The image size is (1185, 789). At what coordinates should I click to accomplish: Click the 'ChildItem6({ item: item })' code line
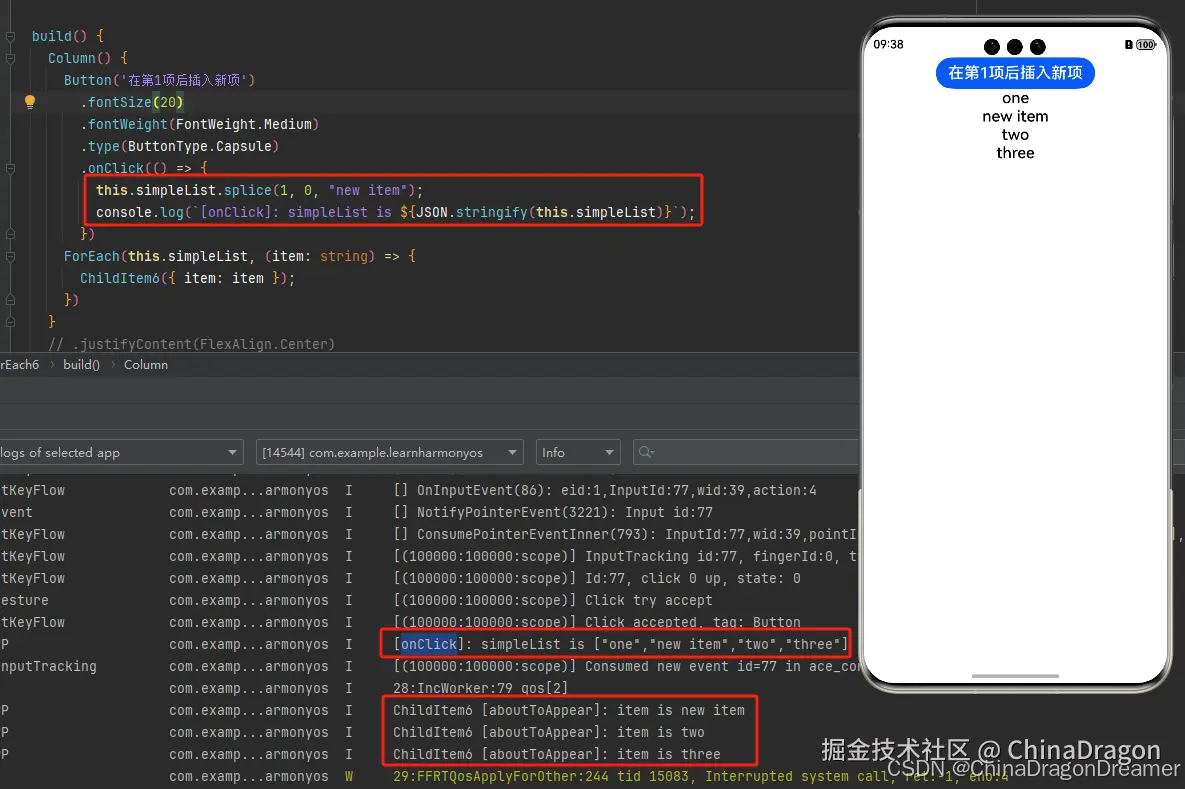(x=187, y=278)
